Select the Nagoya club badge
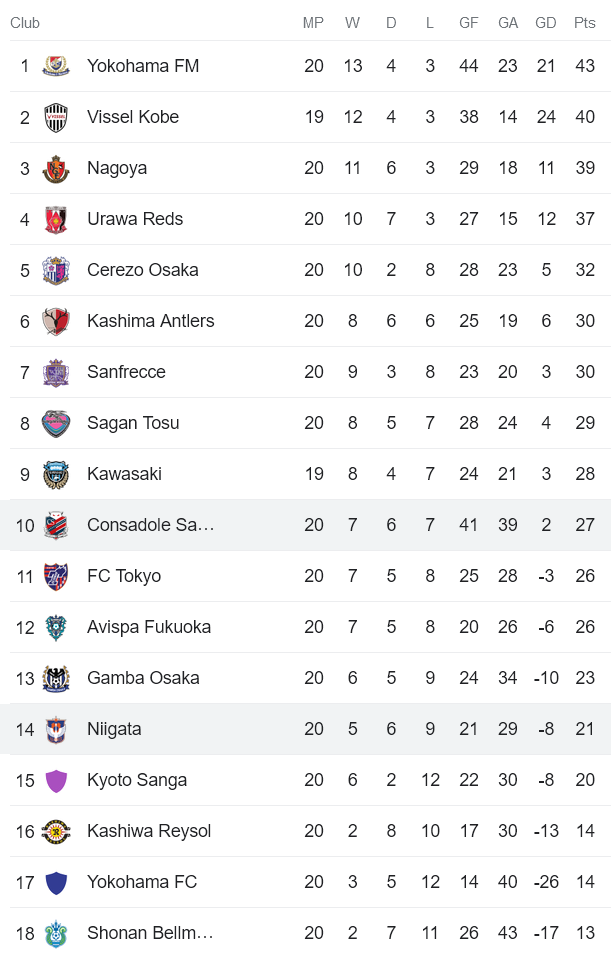 pyautogui.click(x=57, y=168)
